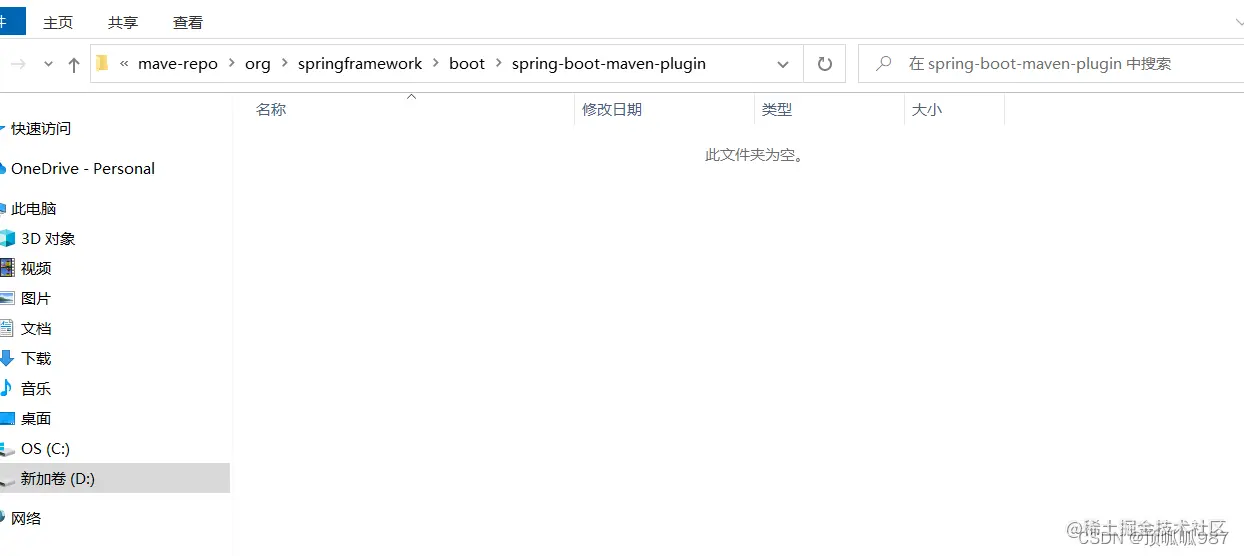Sort by 大小 column header

click(x=927, y=110)
